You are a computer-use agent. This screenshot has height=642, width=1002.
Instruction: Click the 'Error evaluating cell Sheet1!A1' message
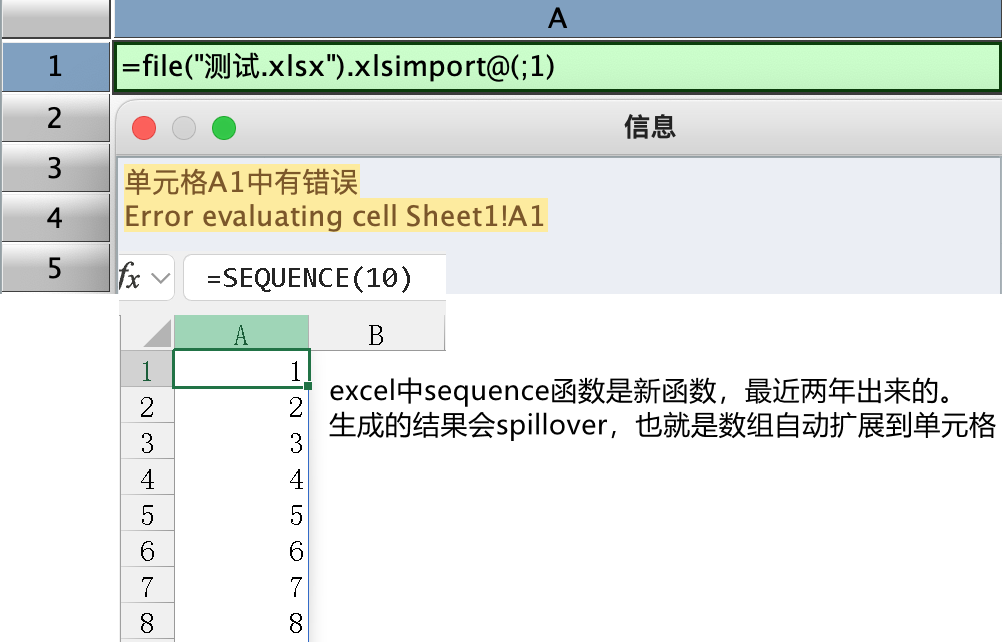coord(334,216)
